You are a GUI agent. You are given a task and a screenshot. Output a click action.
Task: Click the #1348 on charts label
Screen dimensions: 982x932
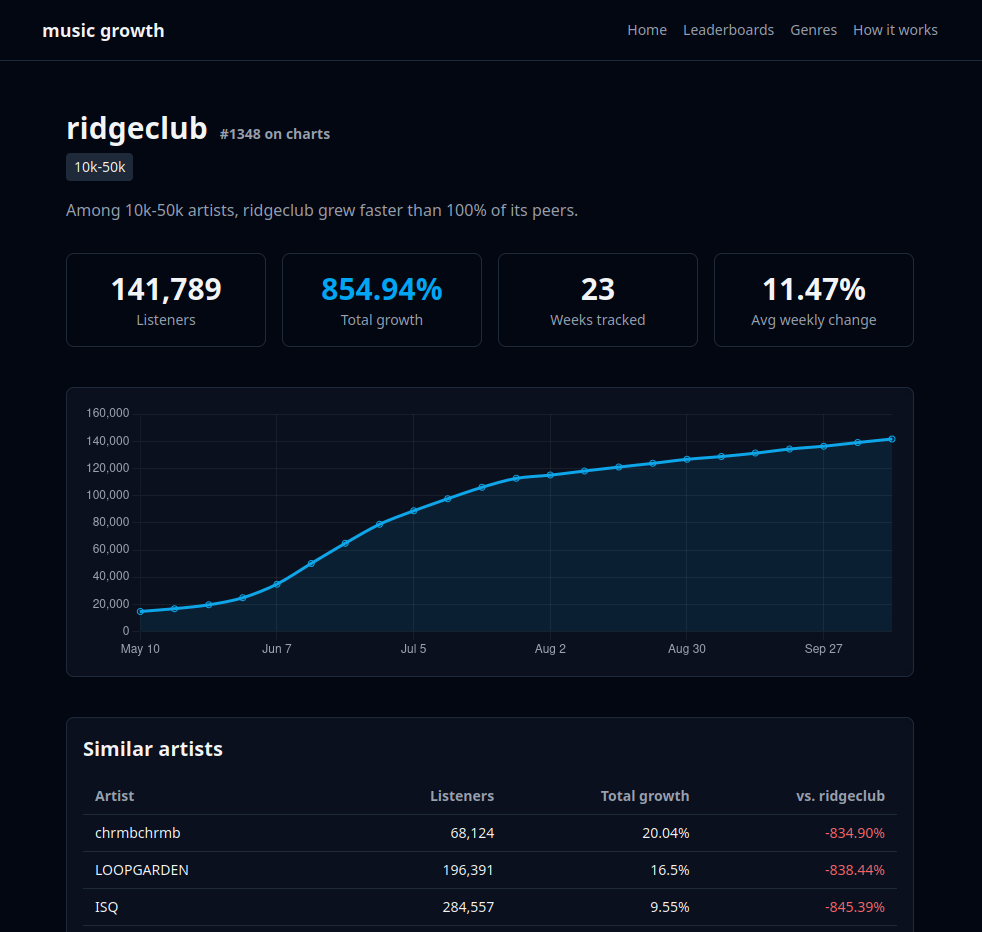pyautogui.click(x=275, y=134)
